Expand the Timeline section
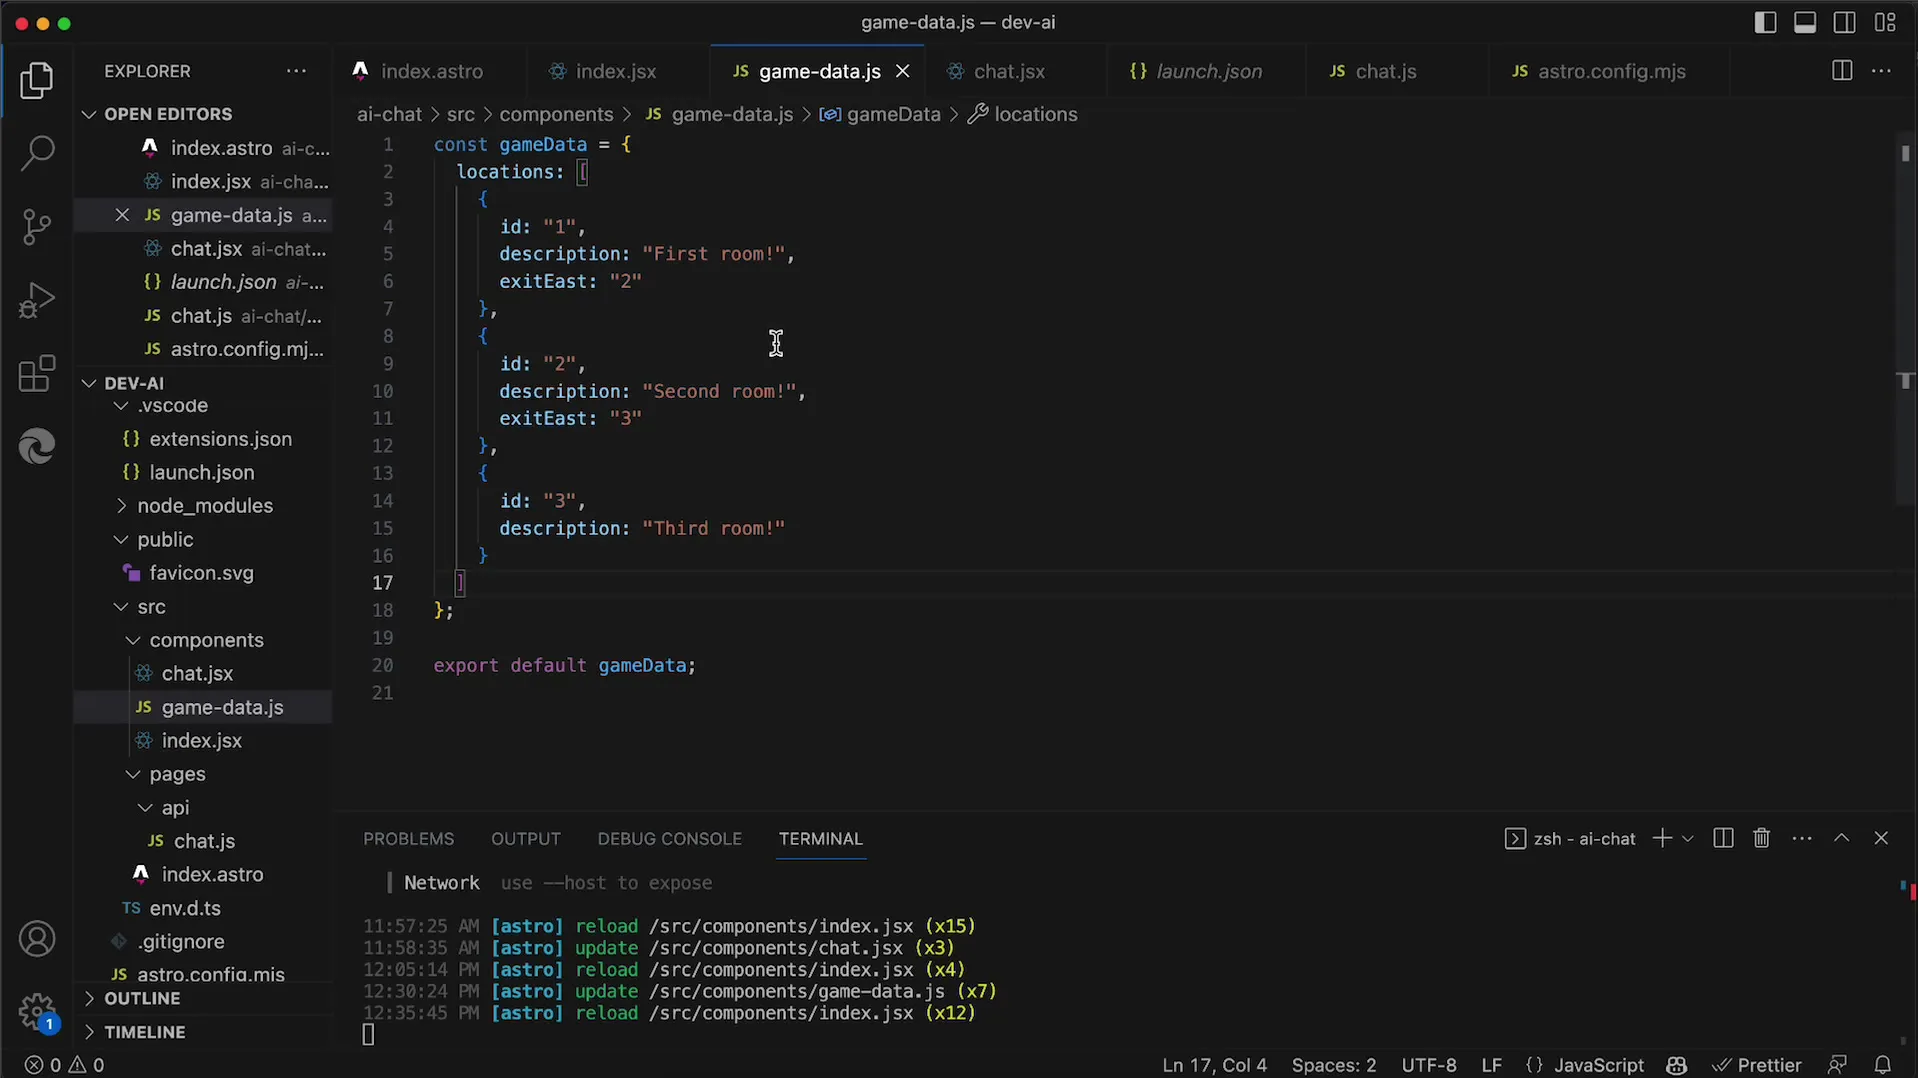Screen dimensions: 1918x1078 [x=144, y=1032]
